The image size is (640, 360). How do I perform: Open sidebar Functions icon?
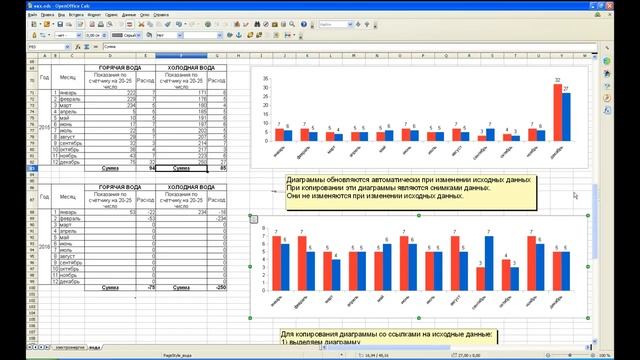click(x=607, y=110)
